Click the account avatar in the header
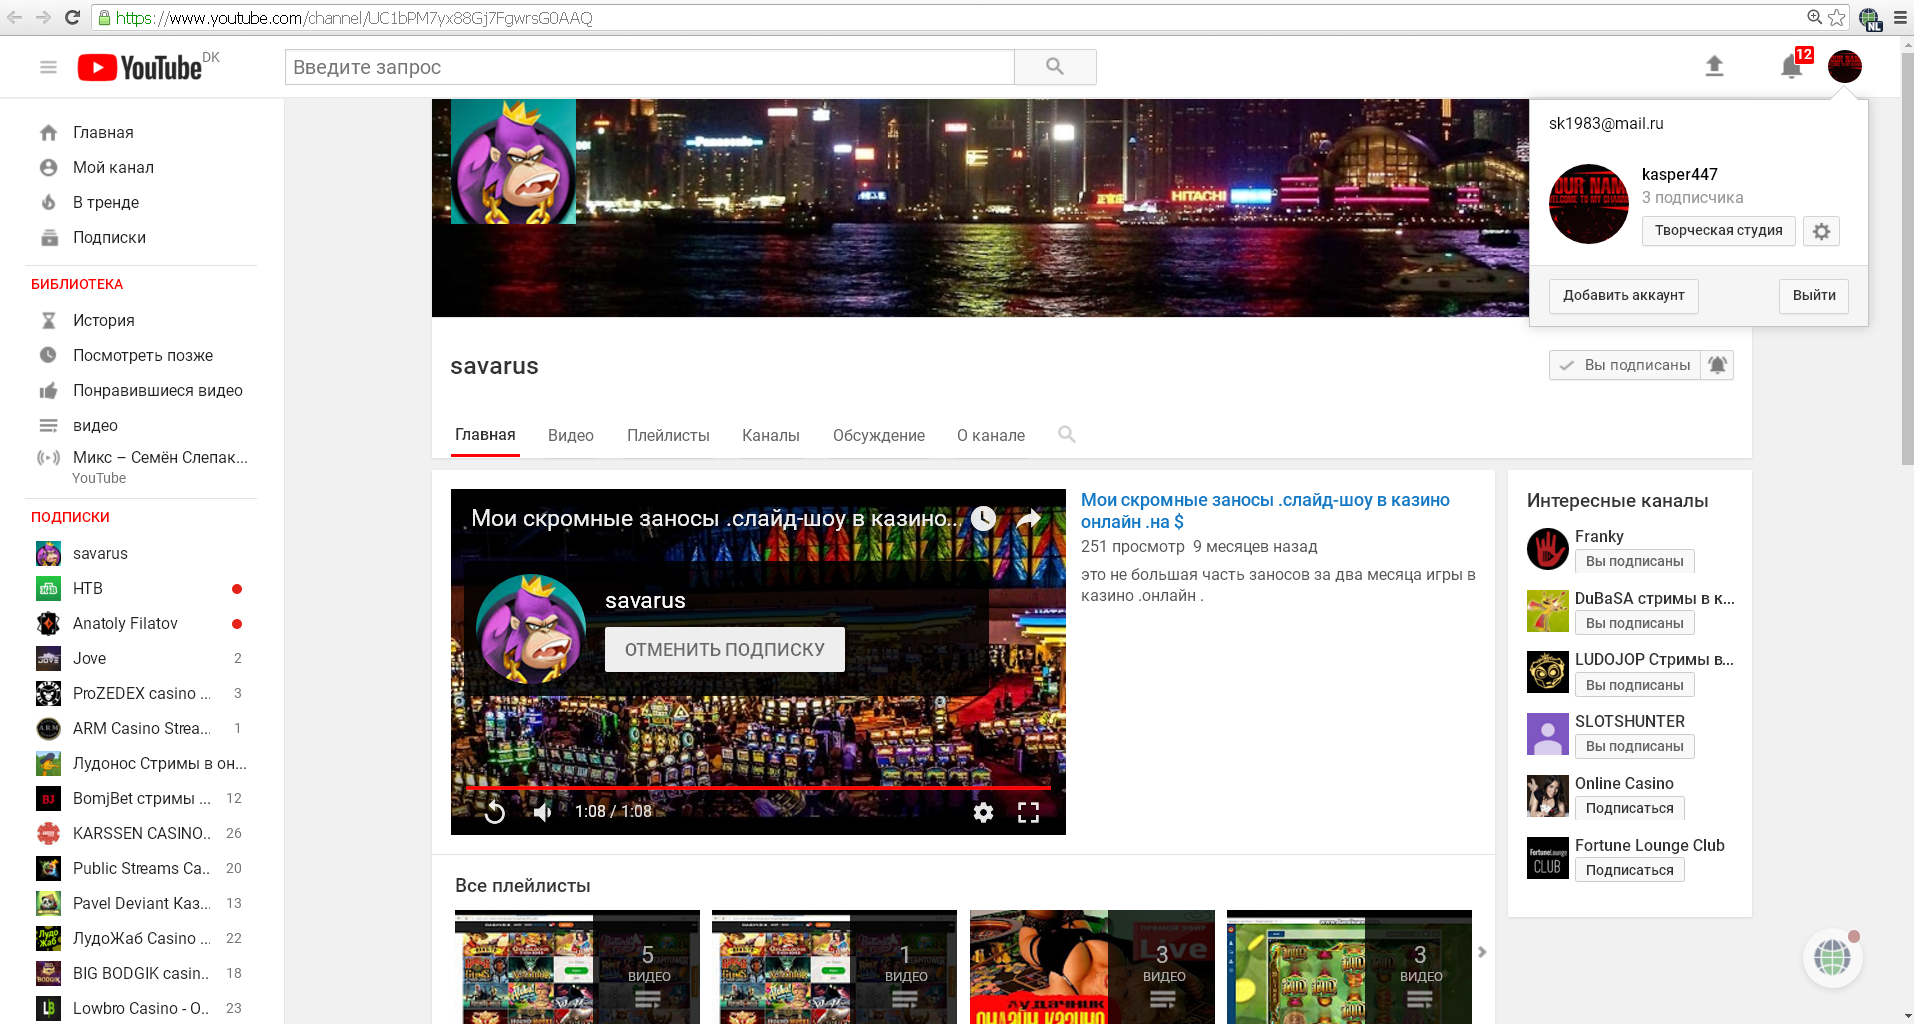 [1845, 67]
